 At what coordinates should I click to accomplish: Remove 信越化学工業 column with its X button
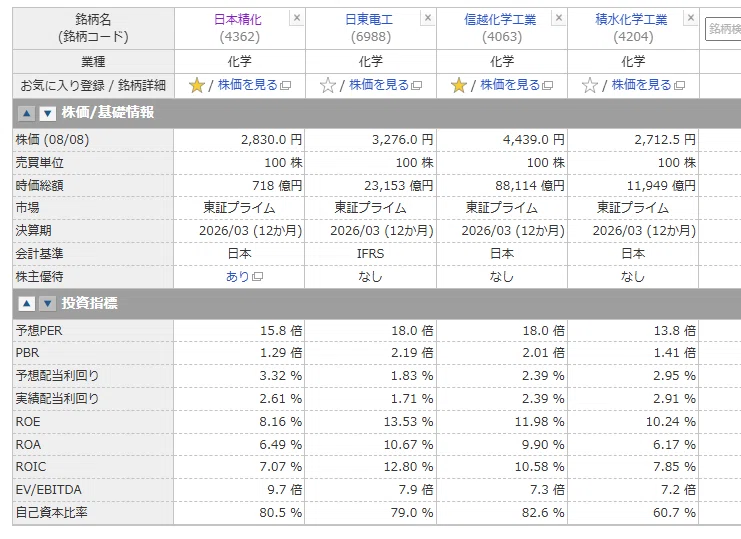tap(559, 18)
